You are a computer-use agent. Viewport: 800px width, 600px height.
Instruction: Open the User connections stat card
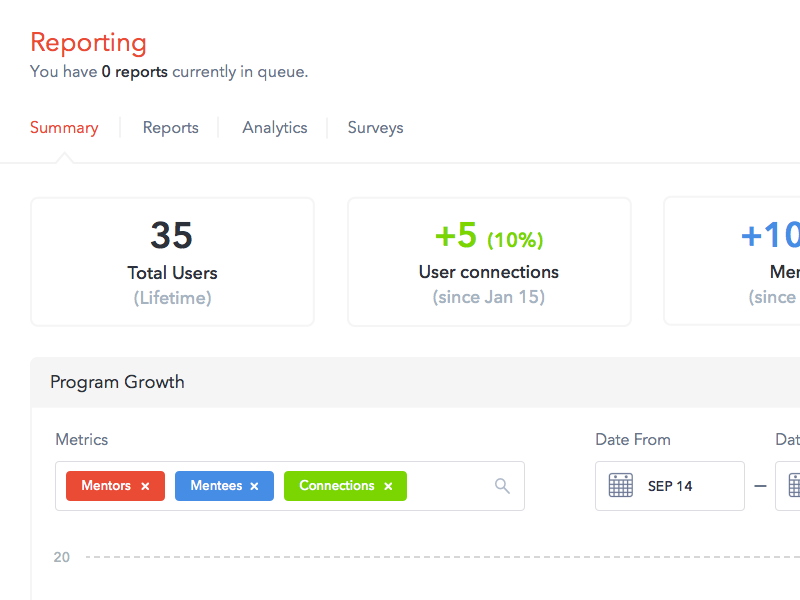pyautogui.click(x=489, y=262)
